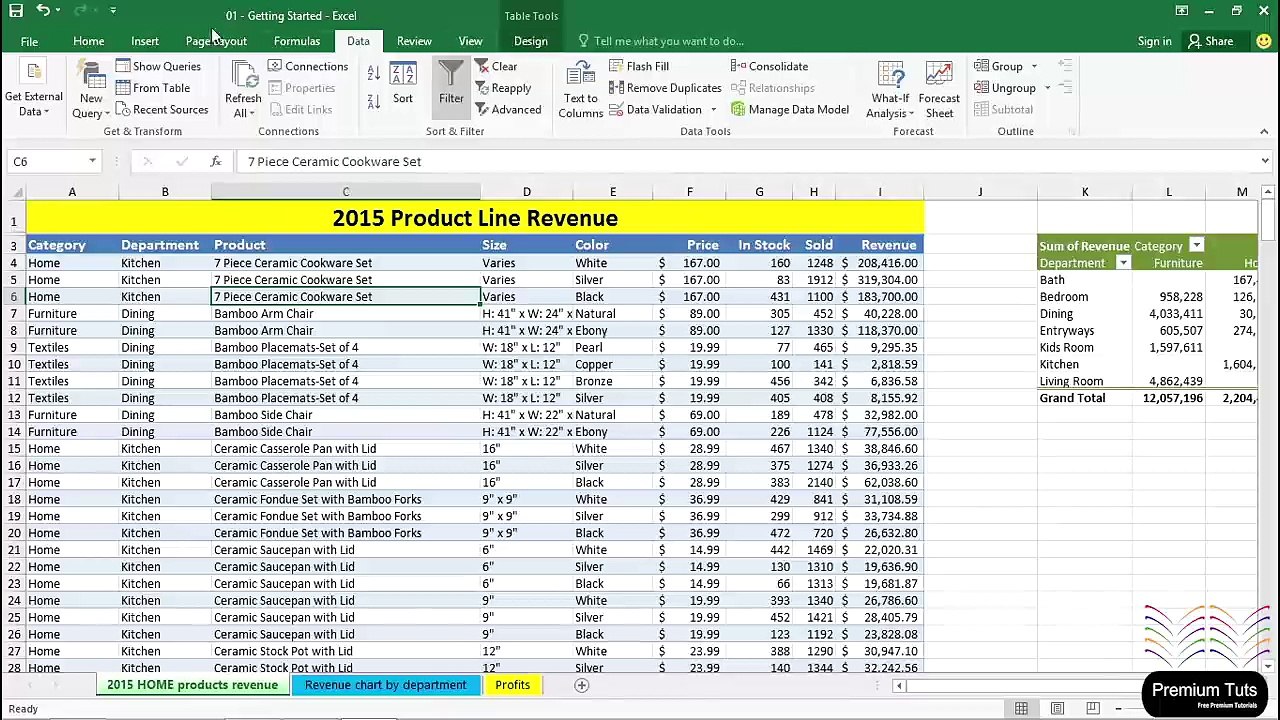
Task: Open Advanced filter options
Action: point(508,110)
